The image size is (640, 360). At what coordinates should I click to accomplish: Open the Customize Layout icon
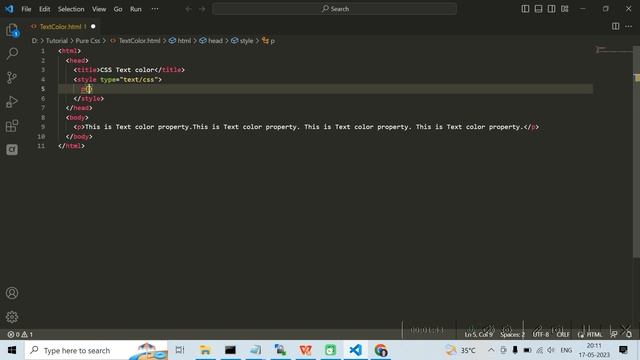(x=564, y=9)
